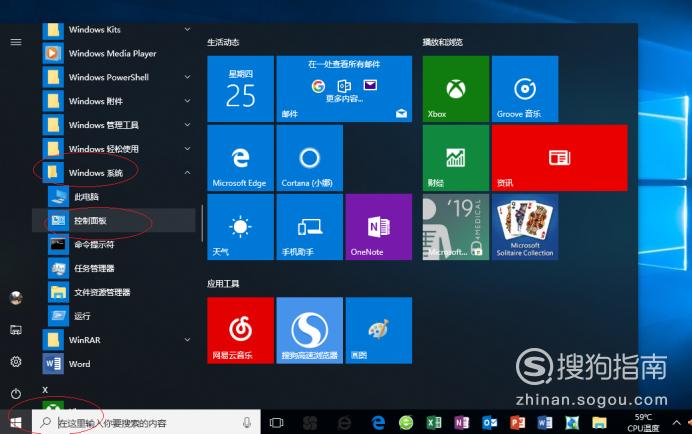Open 此电脑 (This PC) entry
Screen dimensions: 692x434
114,196
